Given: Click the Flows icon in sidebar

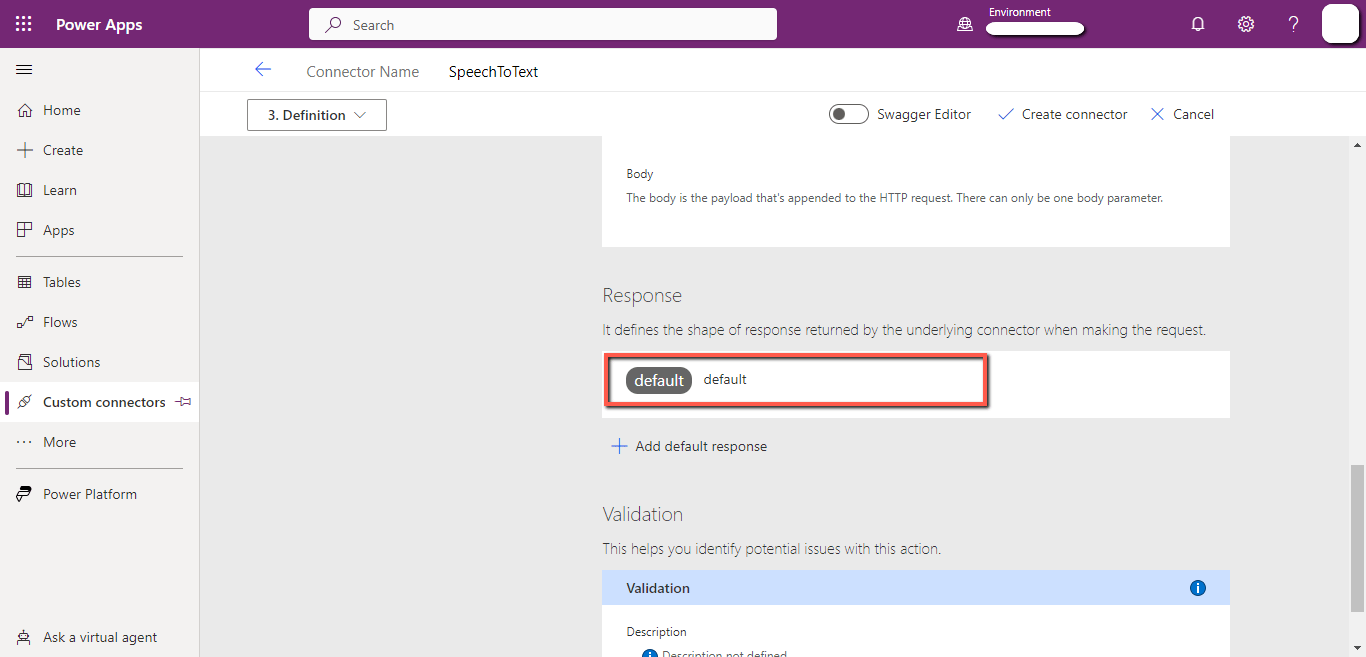Looking at the screenshot, I should click(25, 322).
